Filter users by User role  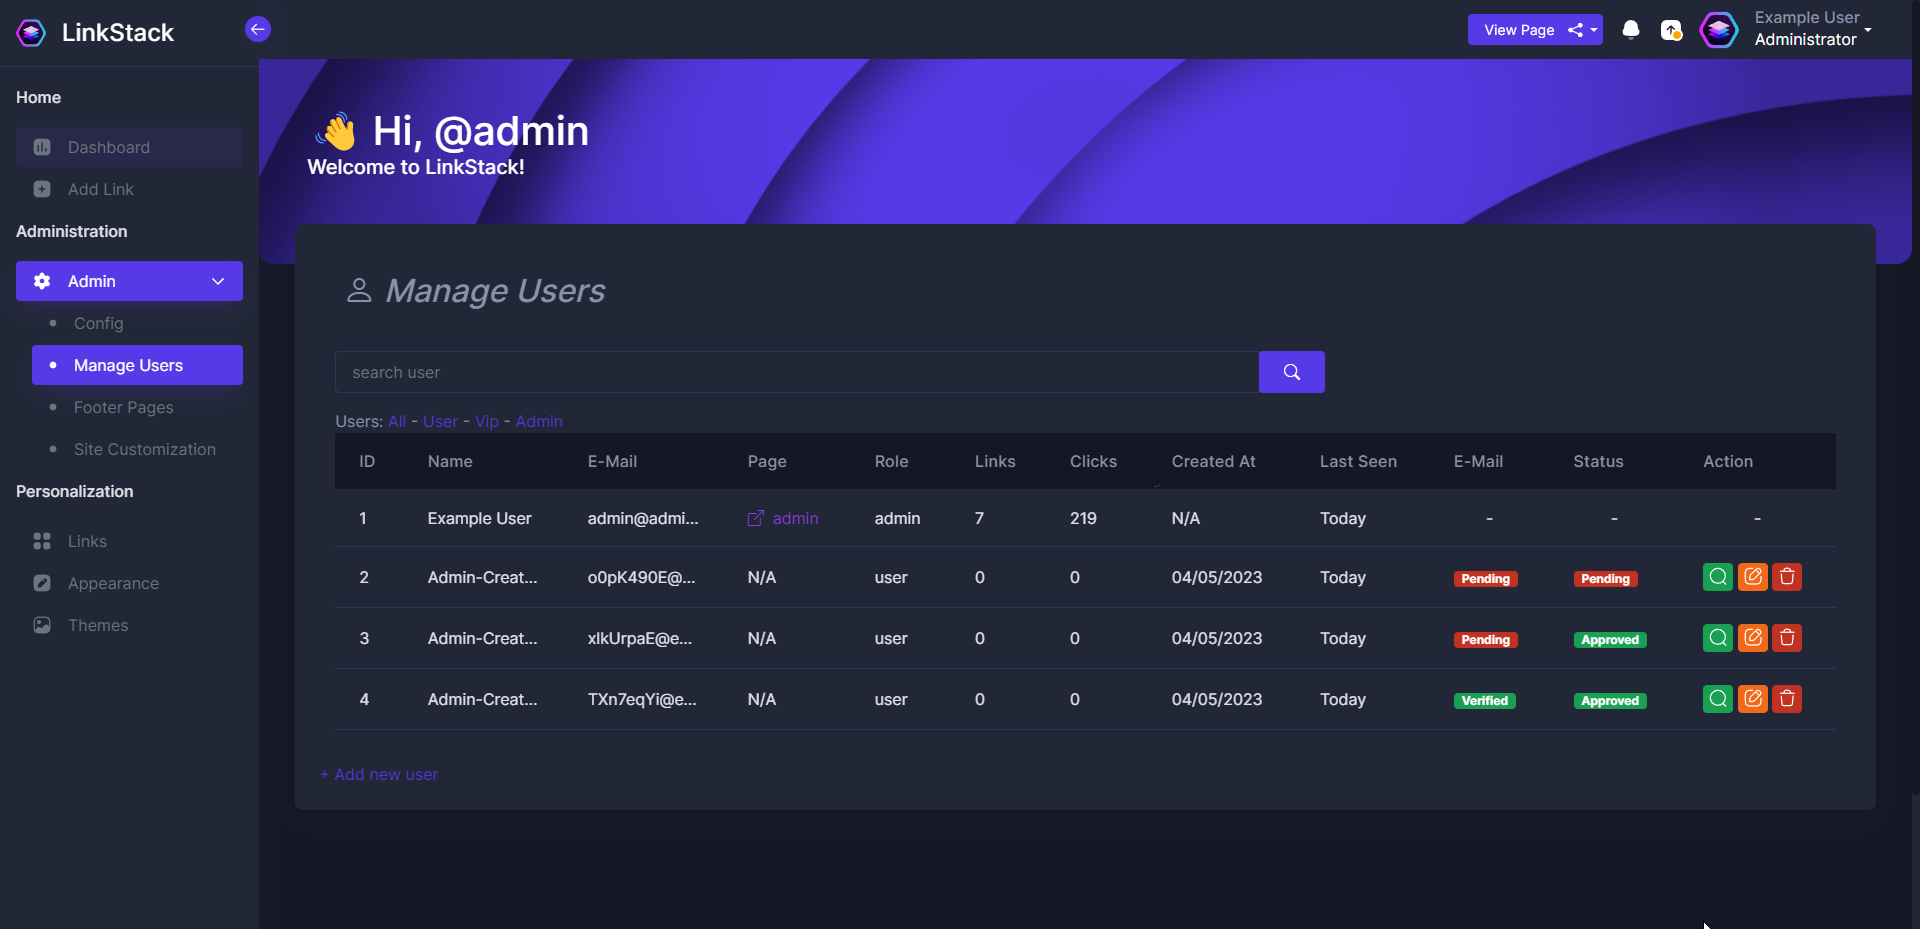pos(440,422)
